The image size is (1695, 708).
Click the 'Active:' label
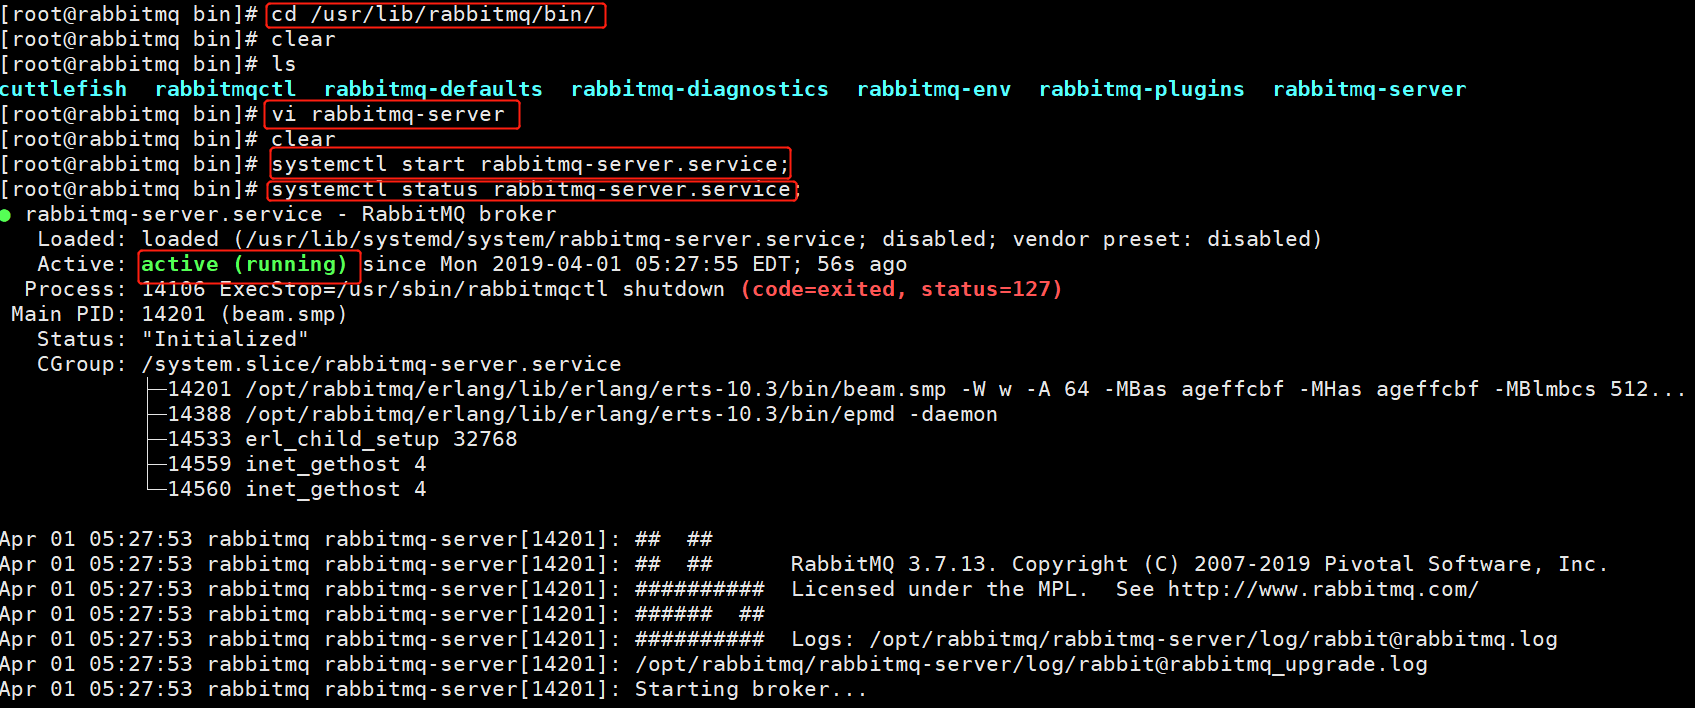coord(83,264)
